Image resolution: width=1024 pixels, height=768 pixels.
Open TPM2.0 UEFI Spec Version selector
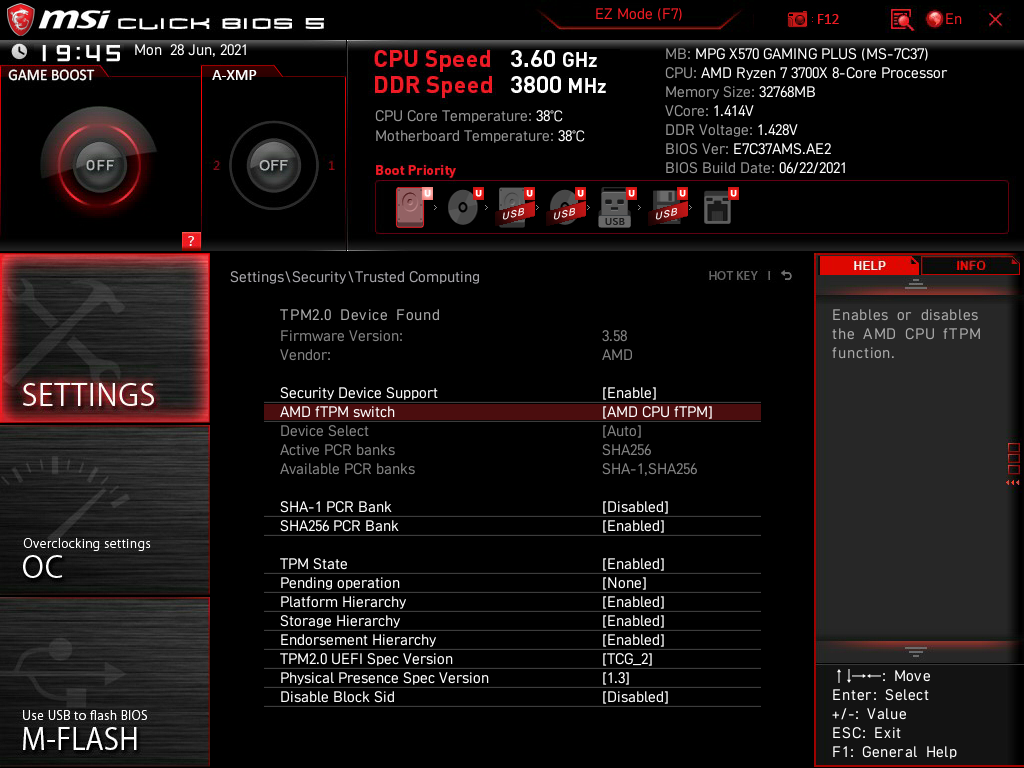click(512, 658)
